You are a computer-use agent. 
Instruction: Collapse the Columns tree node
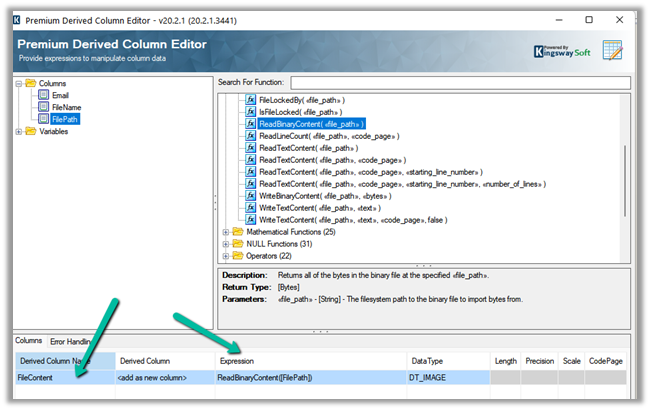[19, 84]
